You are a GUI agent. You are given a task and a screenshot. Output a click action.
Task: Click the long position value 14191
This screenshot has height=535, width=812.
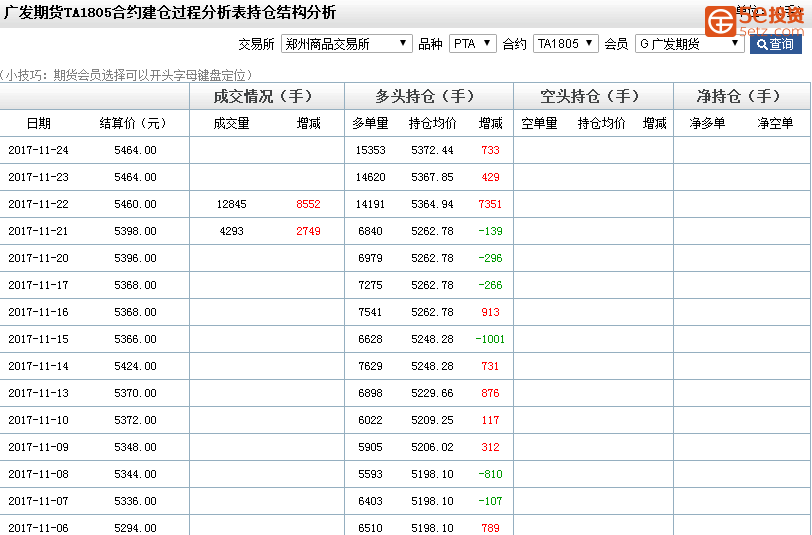tap(370, 204)
